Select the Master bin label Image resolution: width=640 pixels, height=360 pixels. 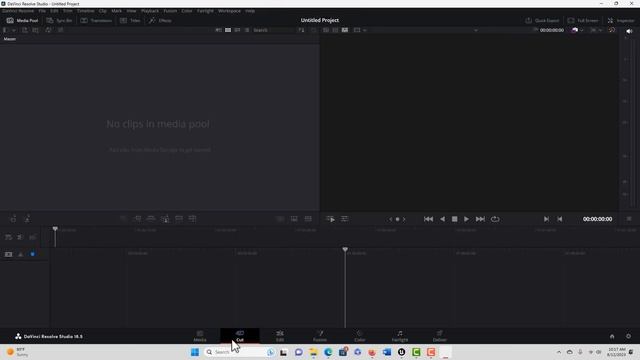point(10,39)
